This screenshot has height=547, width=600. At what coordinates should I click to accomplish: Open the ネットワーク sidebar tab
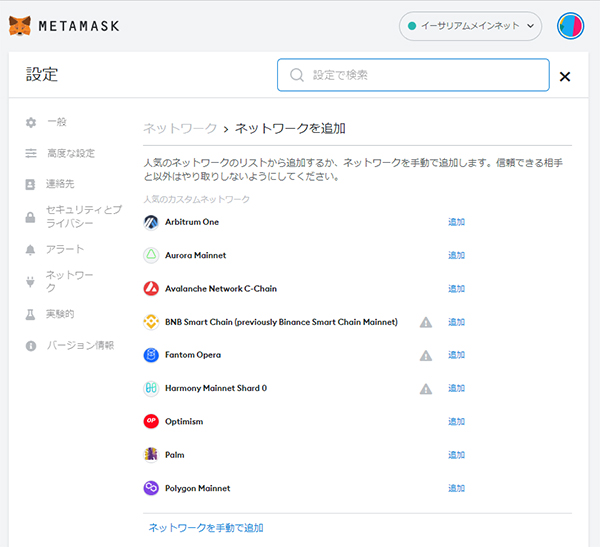point(69,281)
